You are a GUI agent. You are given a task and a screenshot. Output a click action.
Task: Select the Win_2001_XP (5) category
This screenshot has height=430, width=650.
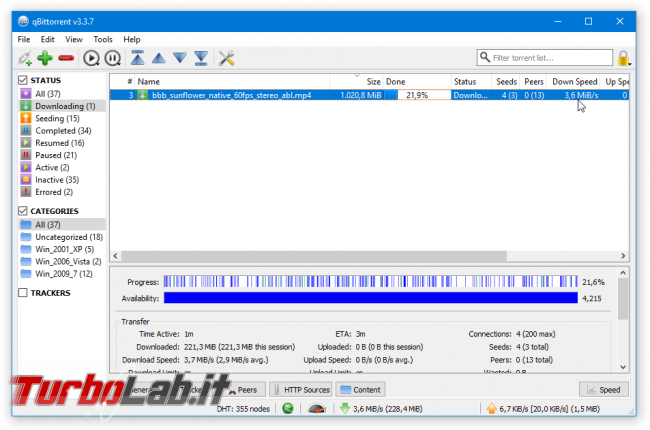pos(62,249)
